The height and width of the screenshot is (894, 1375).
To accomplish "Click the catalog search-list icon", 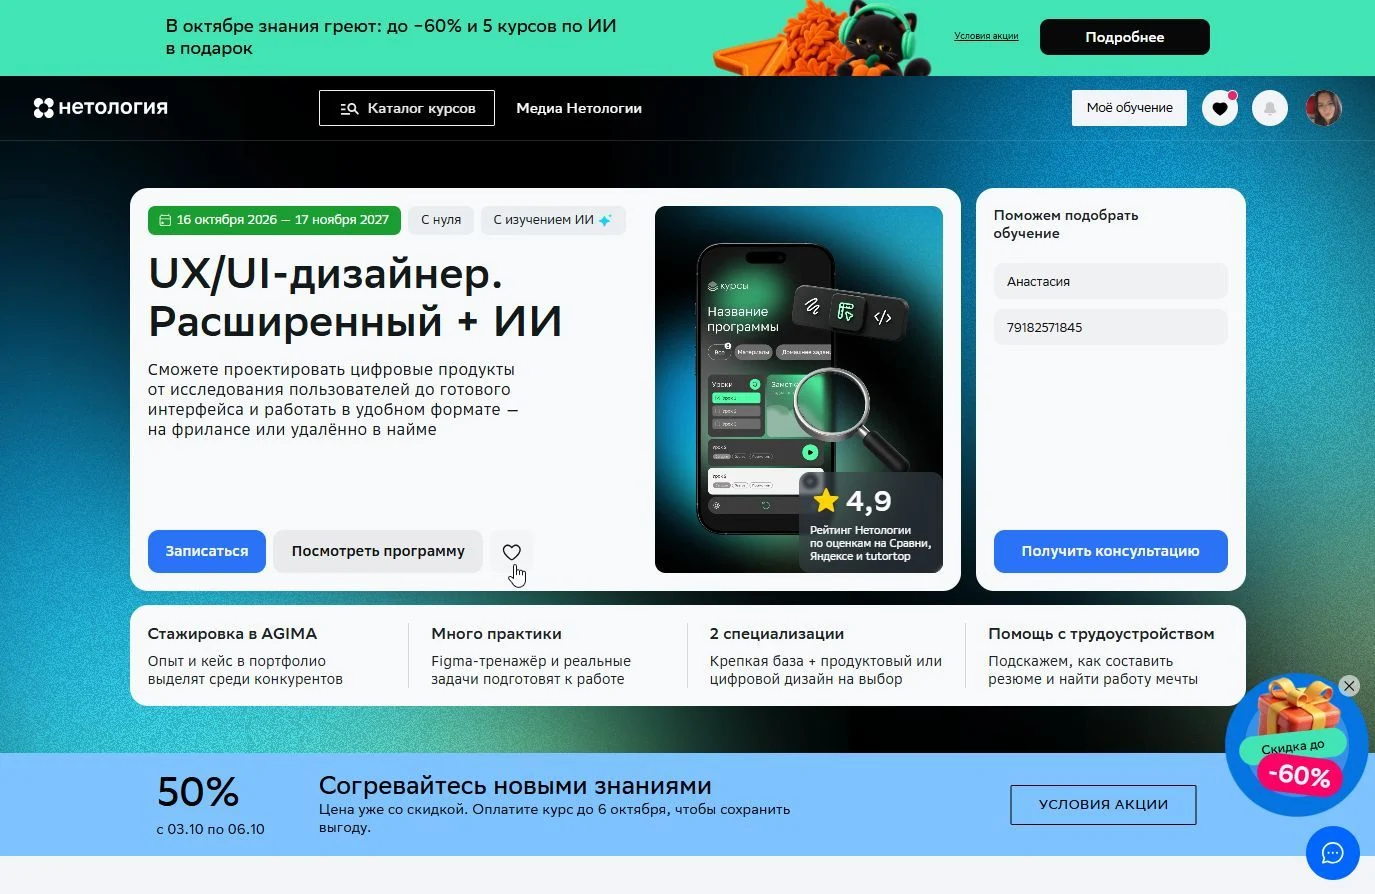I will 349,108.
